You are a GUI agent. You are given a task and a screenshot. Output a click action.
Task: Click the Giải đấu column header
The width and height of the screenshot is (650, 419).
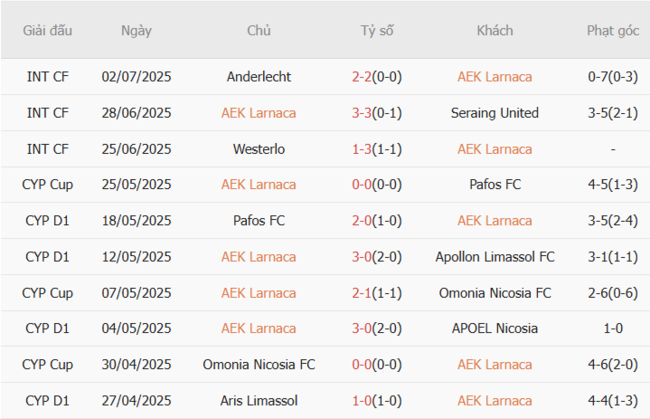[47, 31]
